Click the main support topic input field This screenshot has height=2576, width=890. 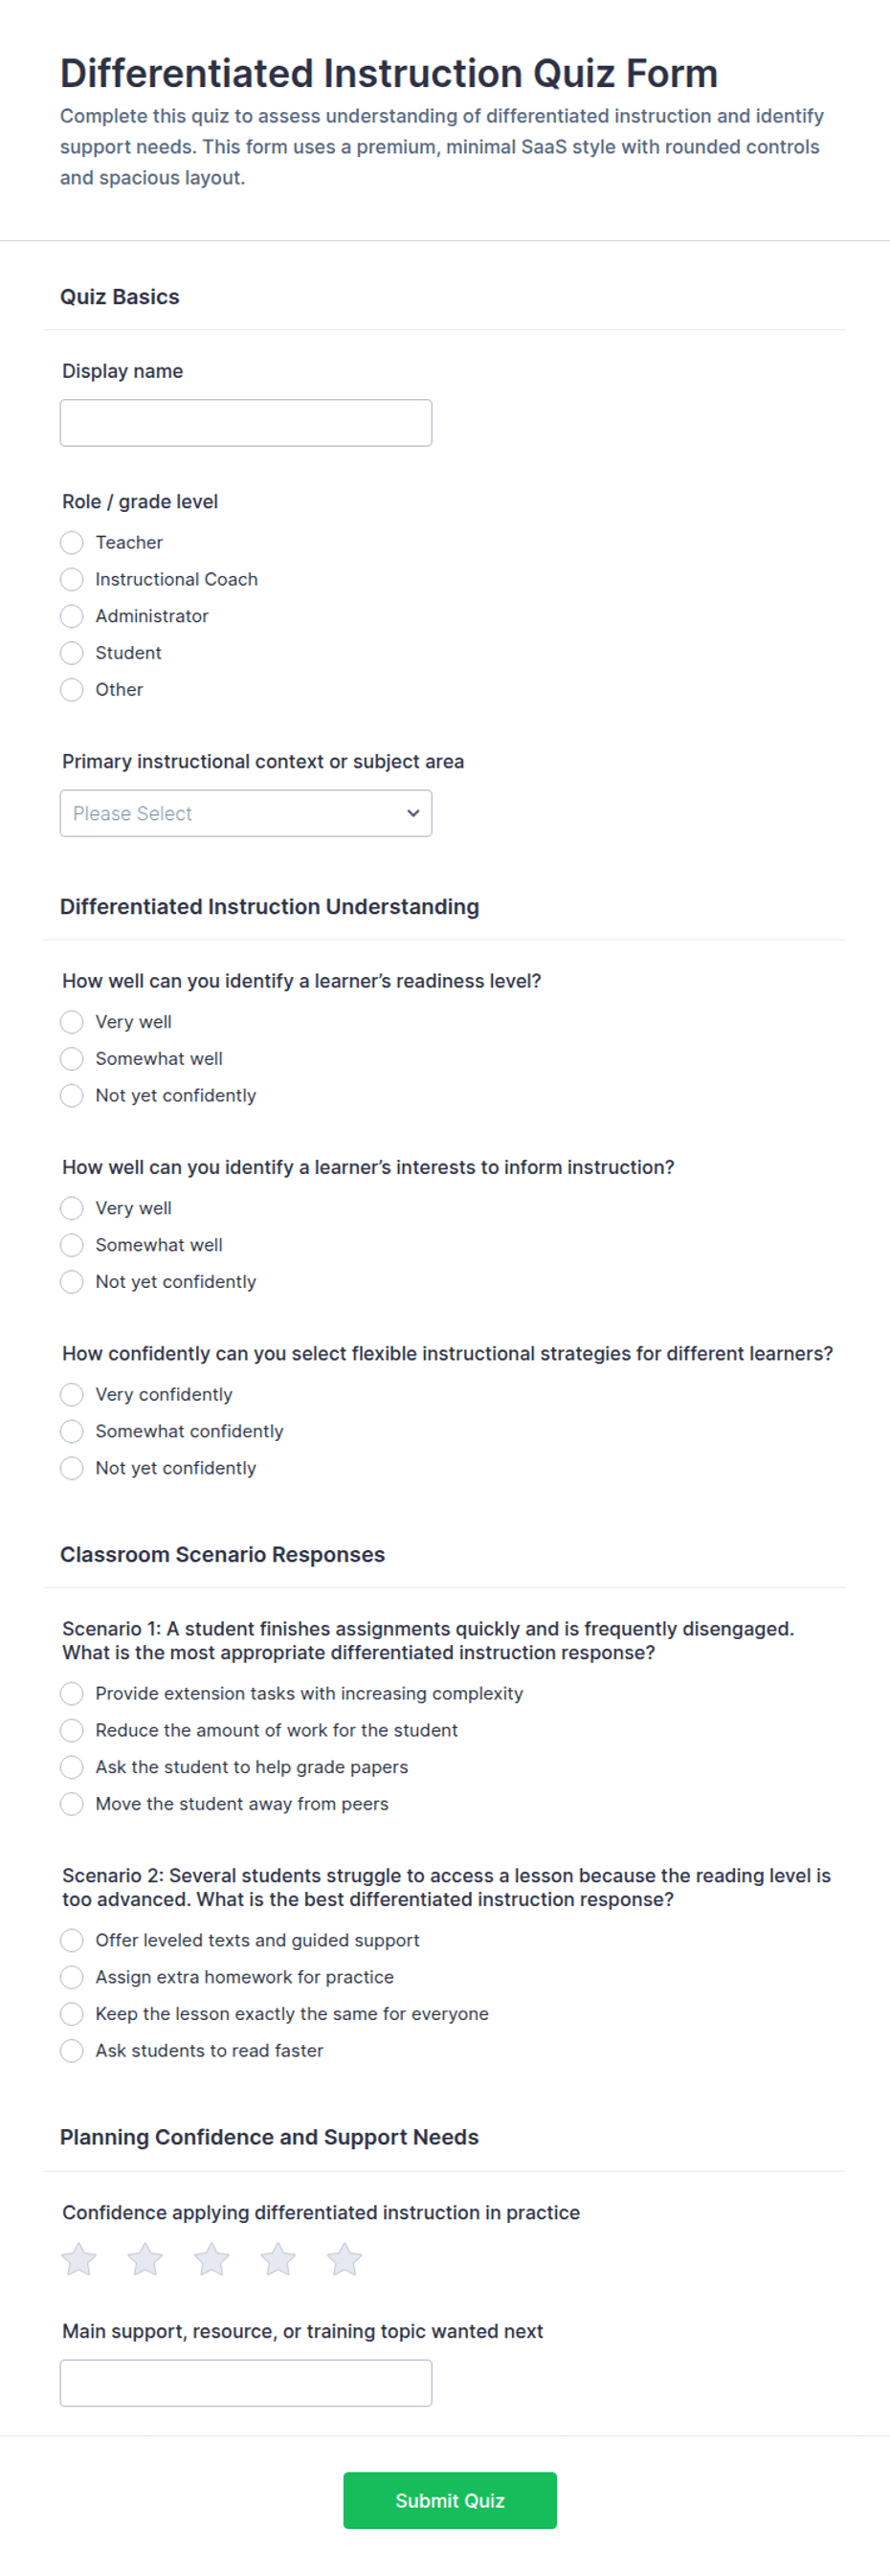[246, 2383]
